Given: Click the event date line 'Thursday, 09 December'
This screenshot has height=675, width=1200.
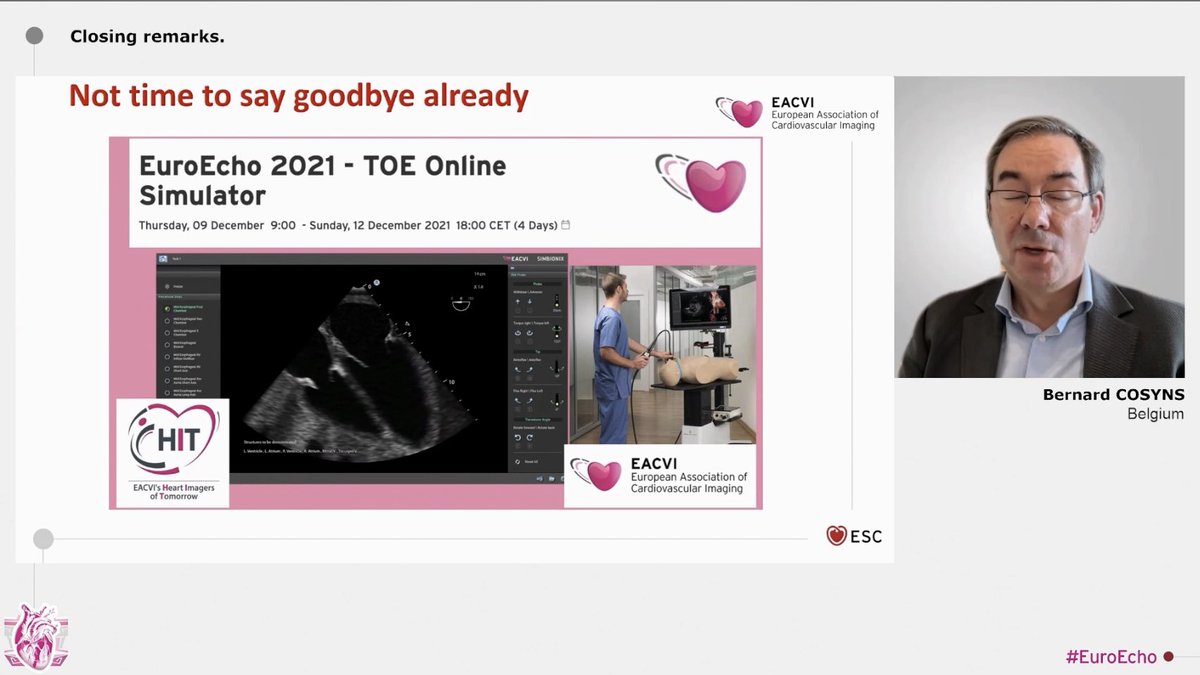Looking at the screenshot, I should [x=347, y=225].
